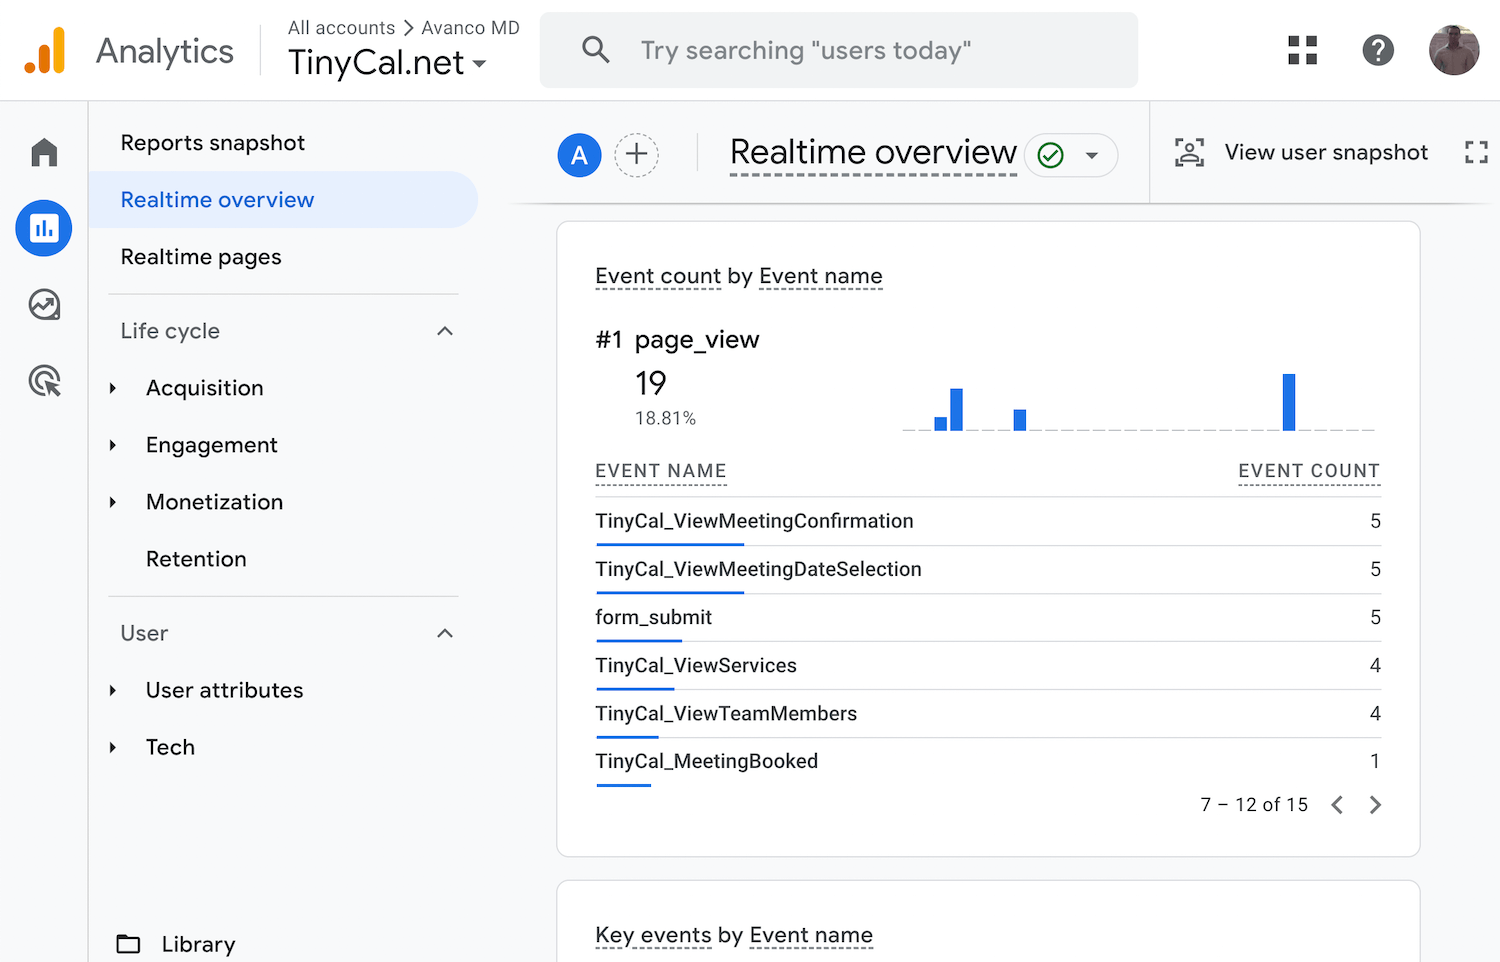Add a new comparison with plus icon
The image size is (1500, 962).
(x=636, y=155)
